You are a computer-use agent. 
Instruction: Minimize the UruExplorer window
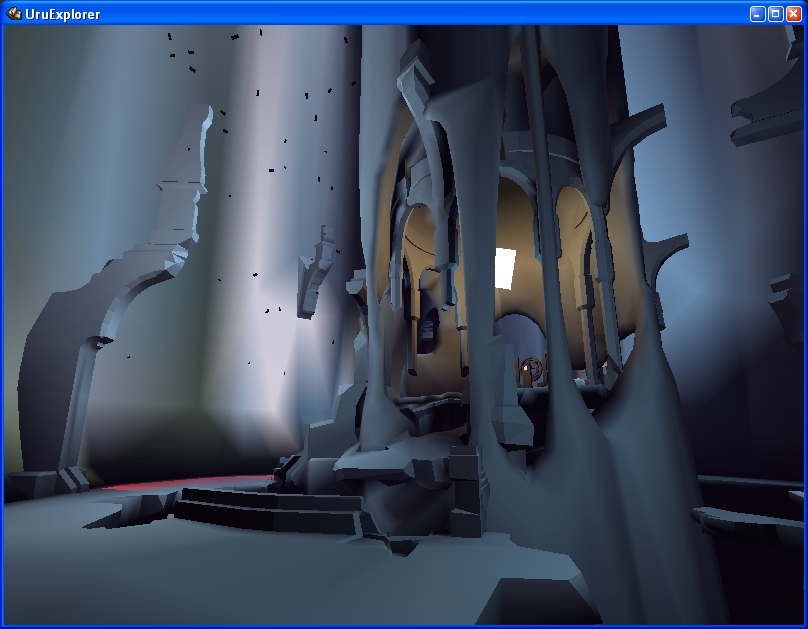757,14
